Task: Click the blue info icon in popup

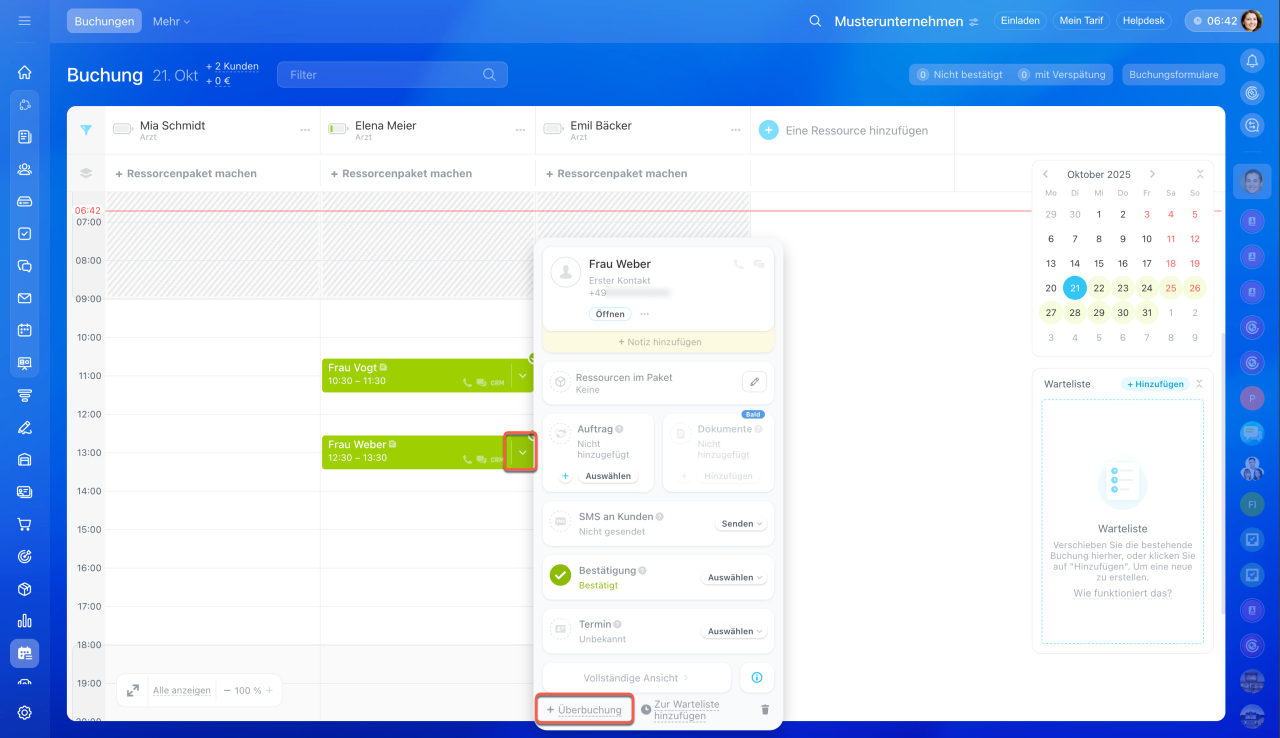Action: (x=757, y=678)
